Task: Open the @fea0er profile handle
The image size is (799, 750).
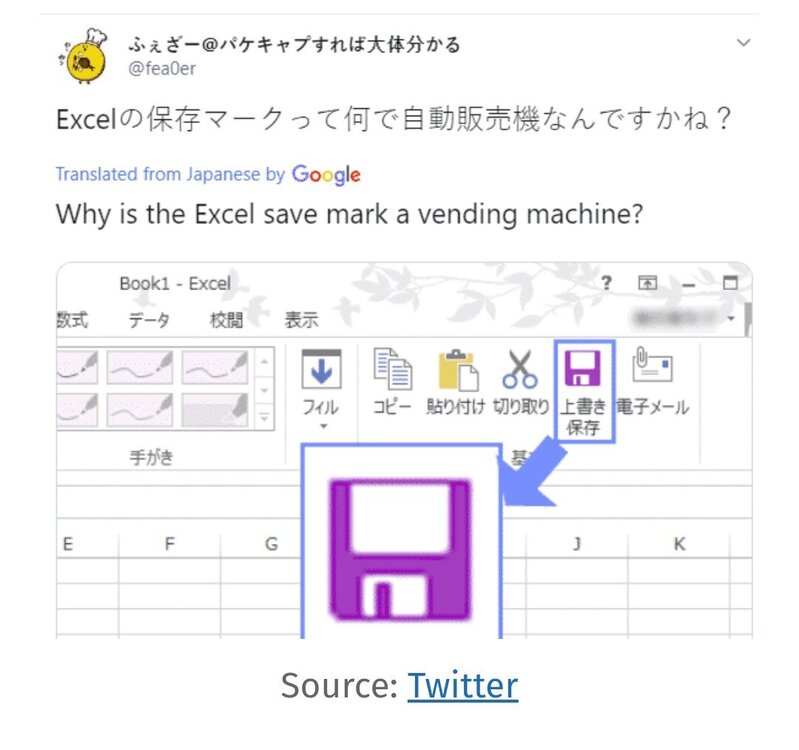Action: 162,69
